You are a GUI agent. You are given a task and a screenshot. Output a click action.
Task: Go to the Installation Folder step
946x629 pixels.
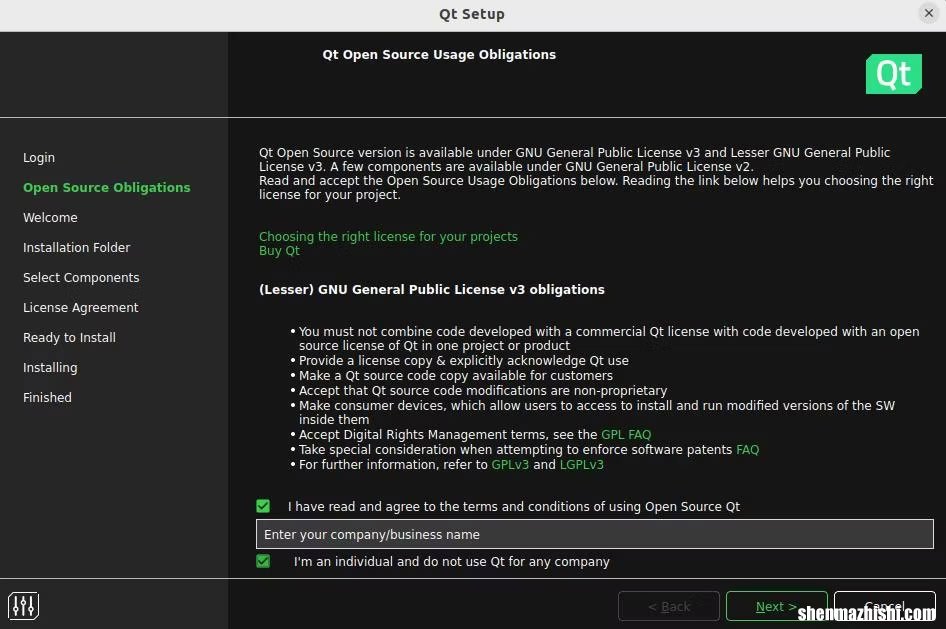point(77,248)
